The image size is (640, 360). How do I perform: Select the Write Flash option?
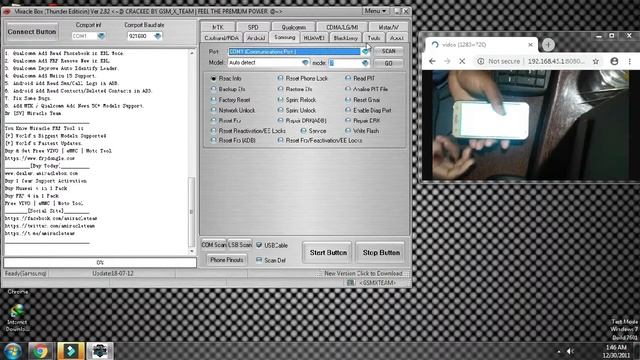362,131
